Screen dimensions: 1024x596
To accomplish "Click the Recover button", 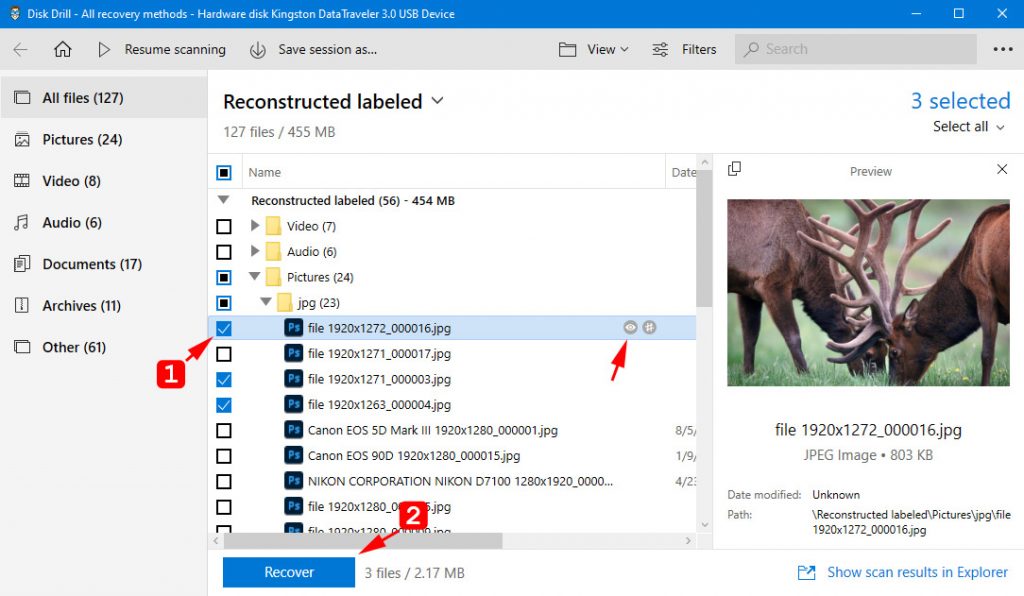I will (288, 572).
